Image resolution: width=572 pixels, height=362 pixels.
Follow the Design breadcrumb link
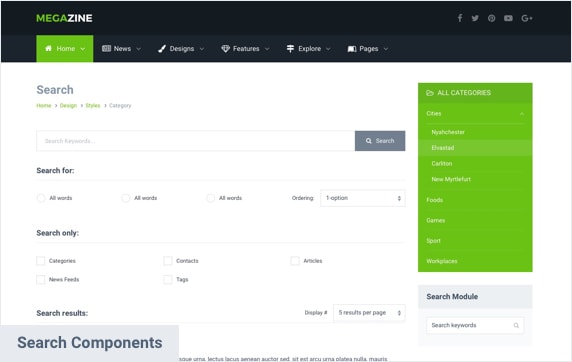68,105
